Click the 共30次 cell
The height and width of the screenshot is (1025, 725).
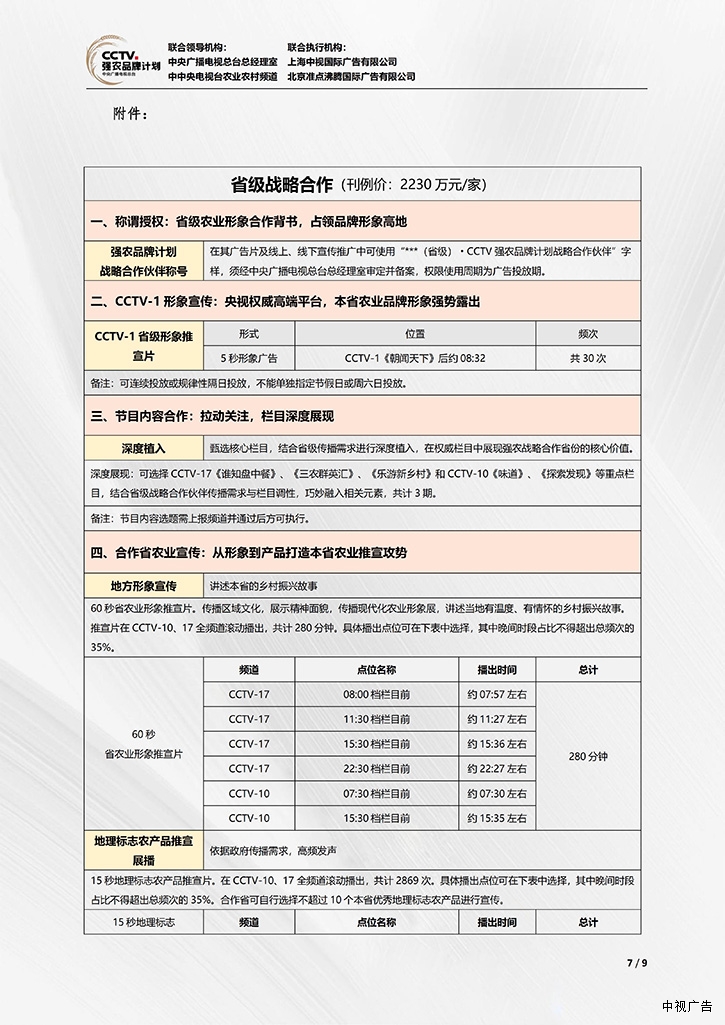pos(588,358)
